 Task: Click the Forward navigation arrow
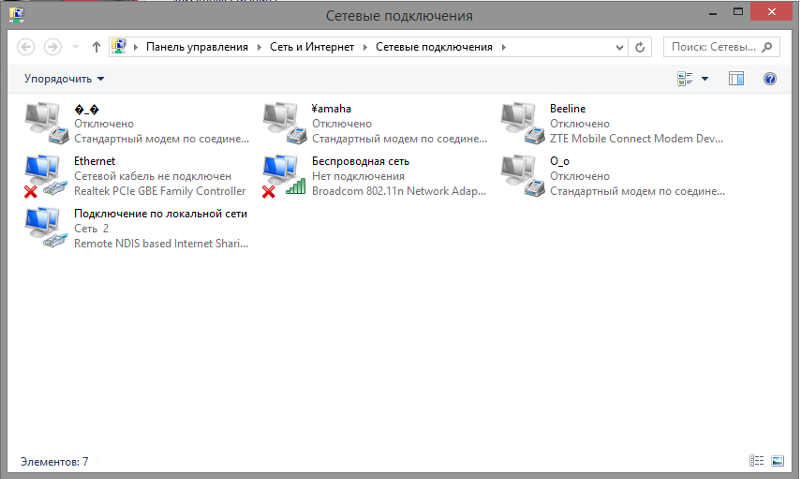coord(53,47)
